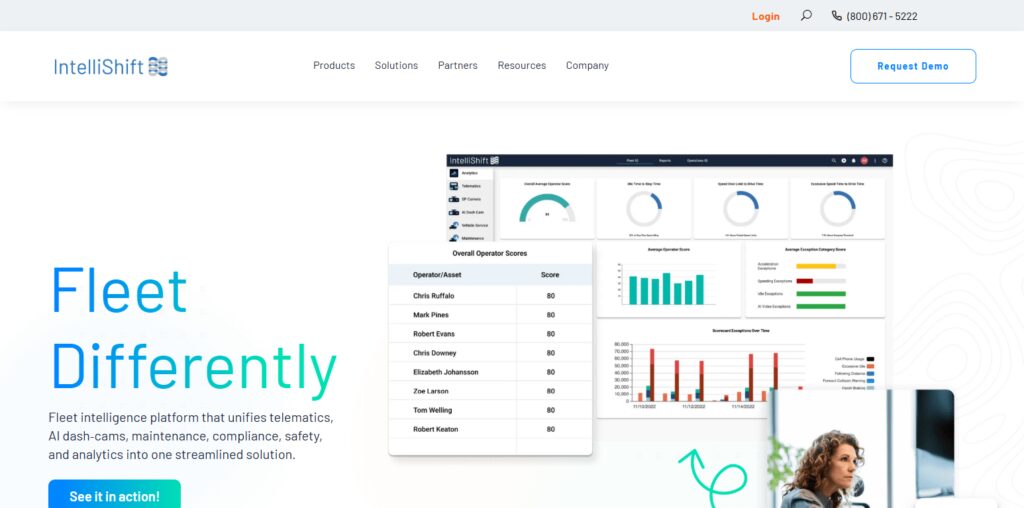Click the settings gear in dashboard top bar
The image size is (1024, 508).
844,161
